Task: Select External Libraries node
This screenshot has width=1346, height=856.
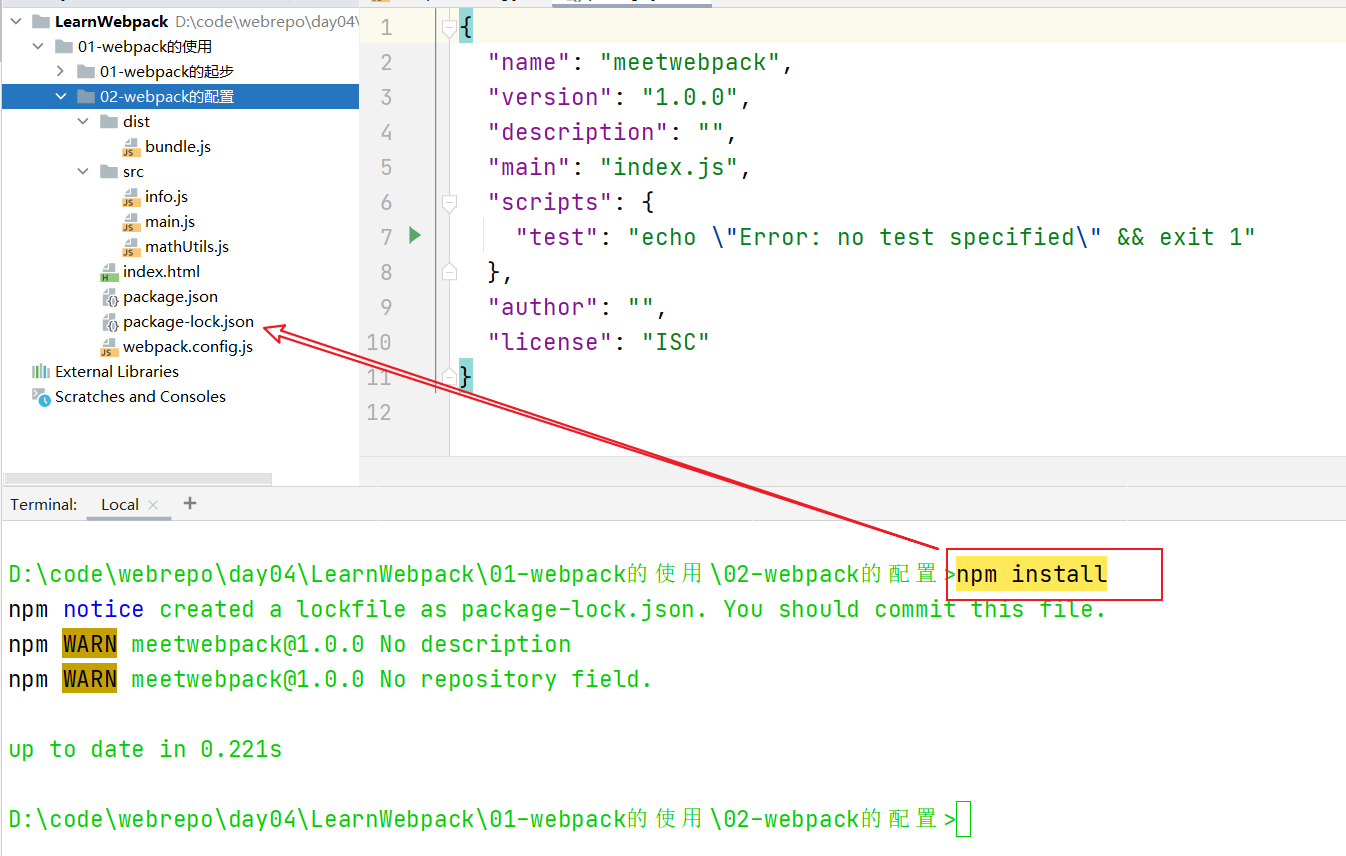Action: coord(117,371)
